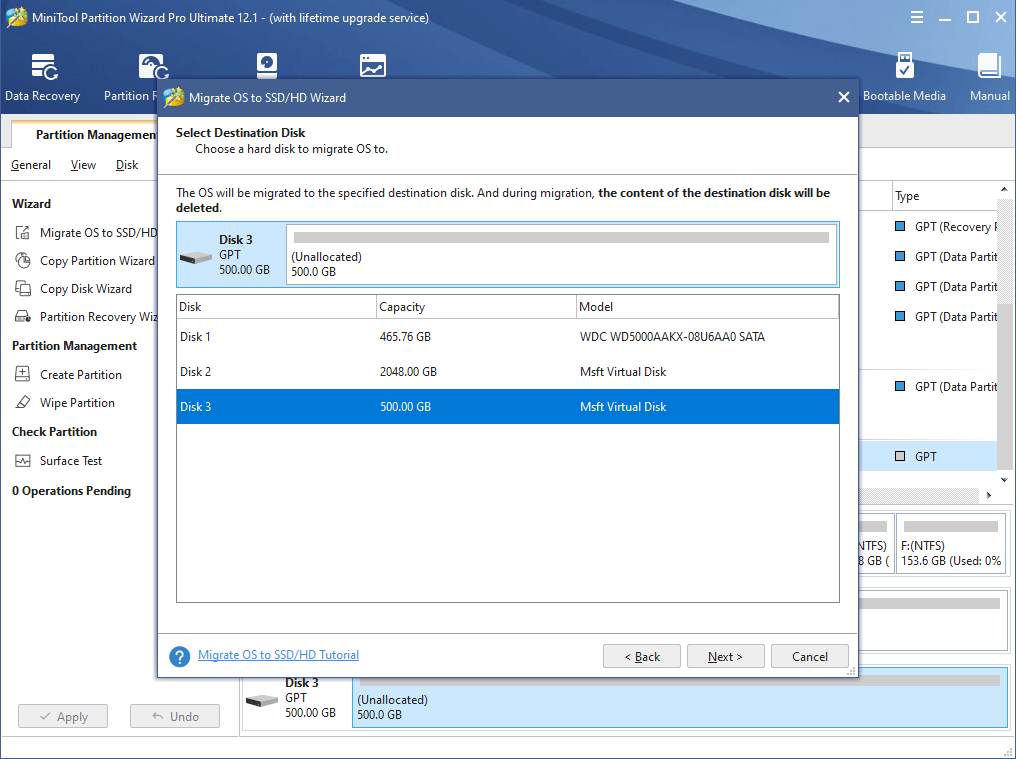
Task: Go back to previous wizard step
Action: (641, 657)
